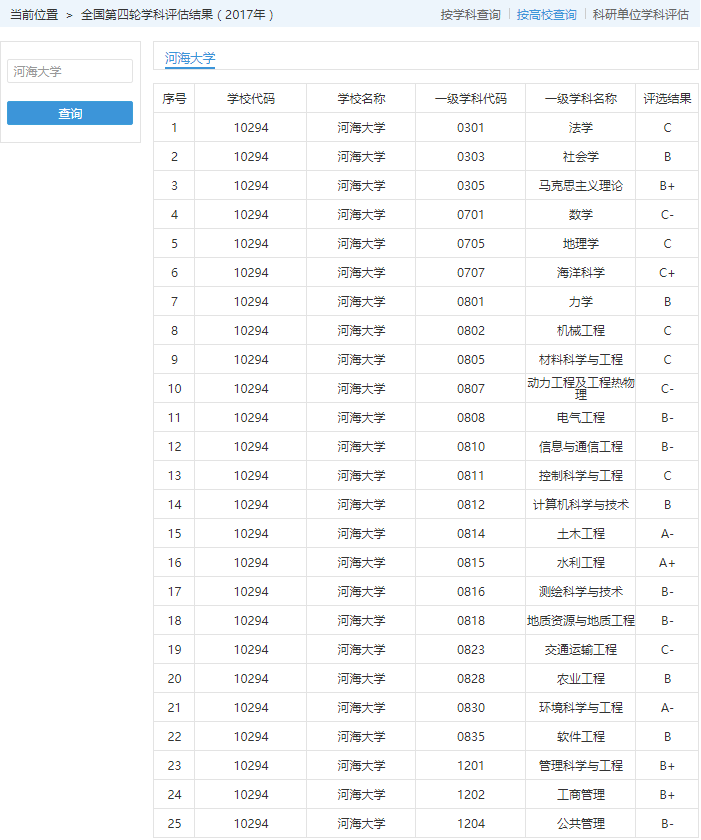Focus the 河海大学 school name input field
701x840 pixels.
coord(70,71)
